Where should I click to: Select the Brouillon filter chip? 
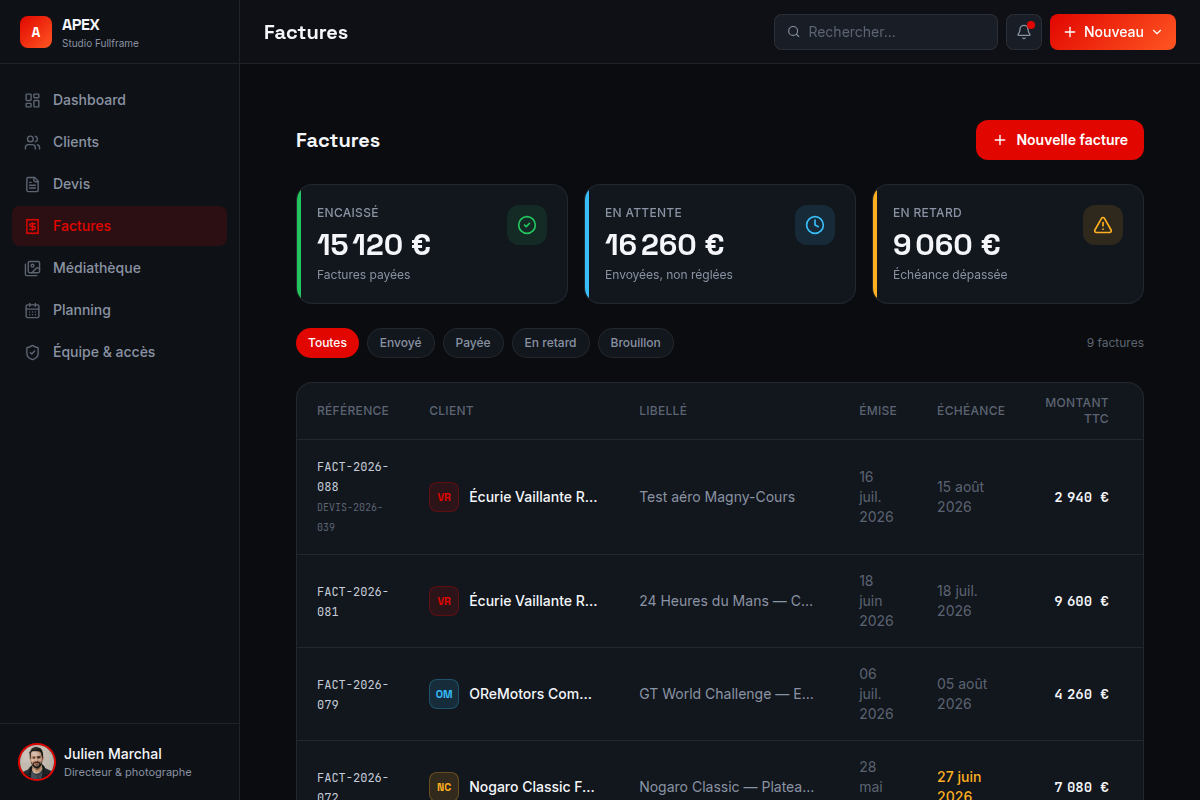(636, 343)
